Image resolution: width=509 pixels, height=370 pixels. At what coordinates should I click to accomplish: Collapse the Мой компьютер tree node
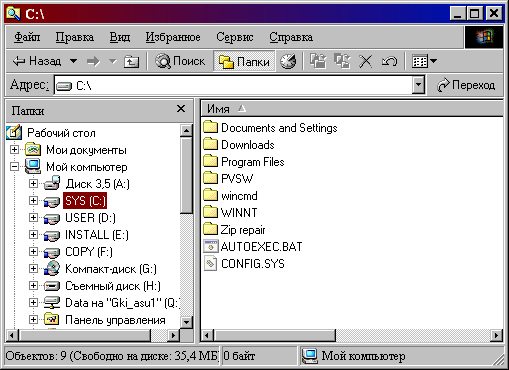tap(14, 166)
